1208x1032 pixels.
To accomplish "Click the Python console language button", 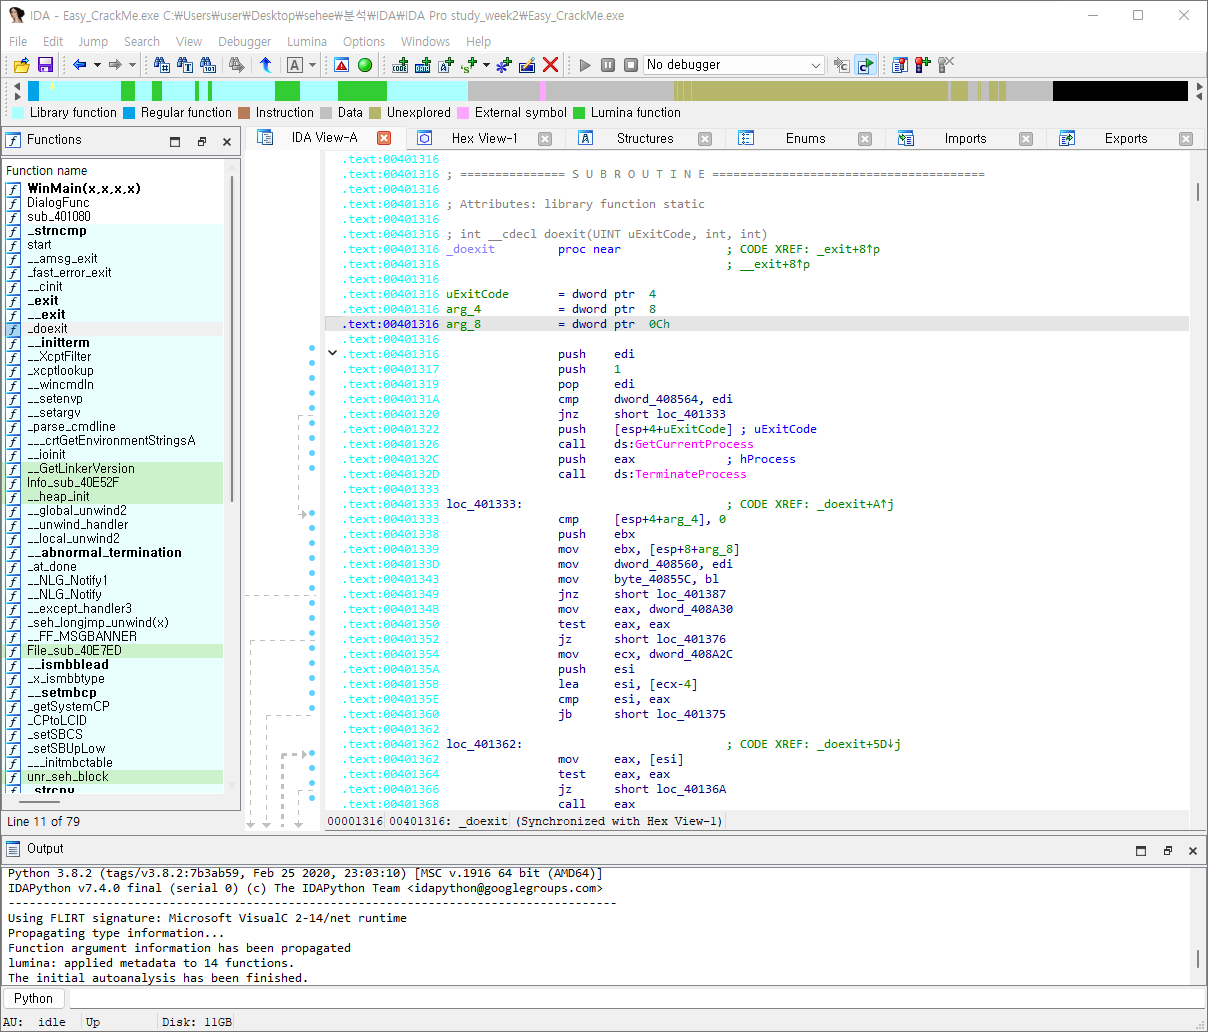I will pos(33,998).
